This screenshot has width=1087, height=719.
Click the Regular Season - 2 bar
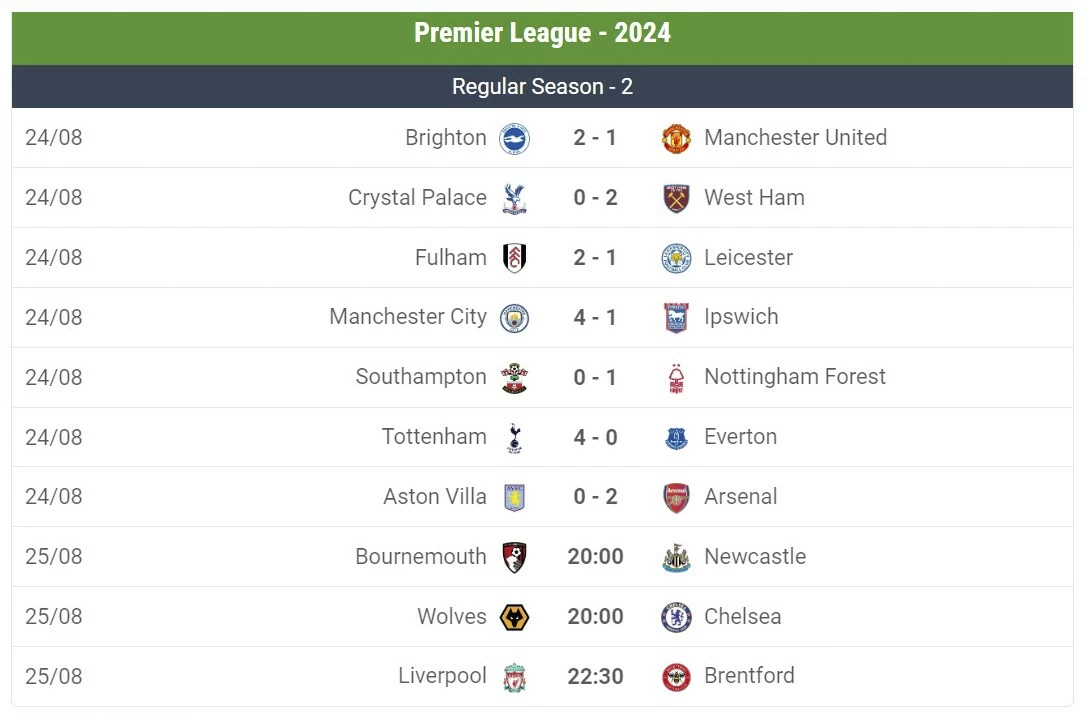(x=542, y=86)
